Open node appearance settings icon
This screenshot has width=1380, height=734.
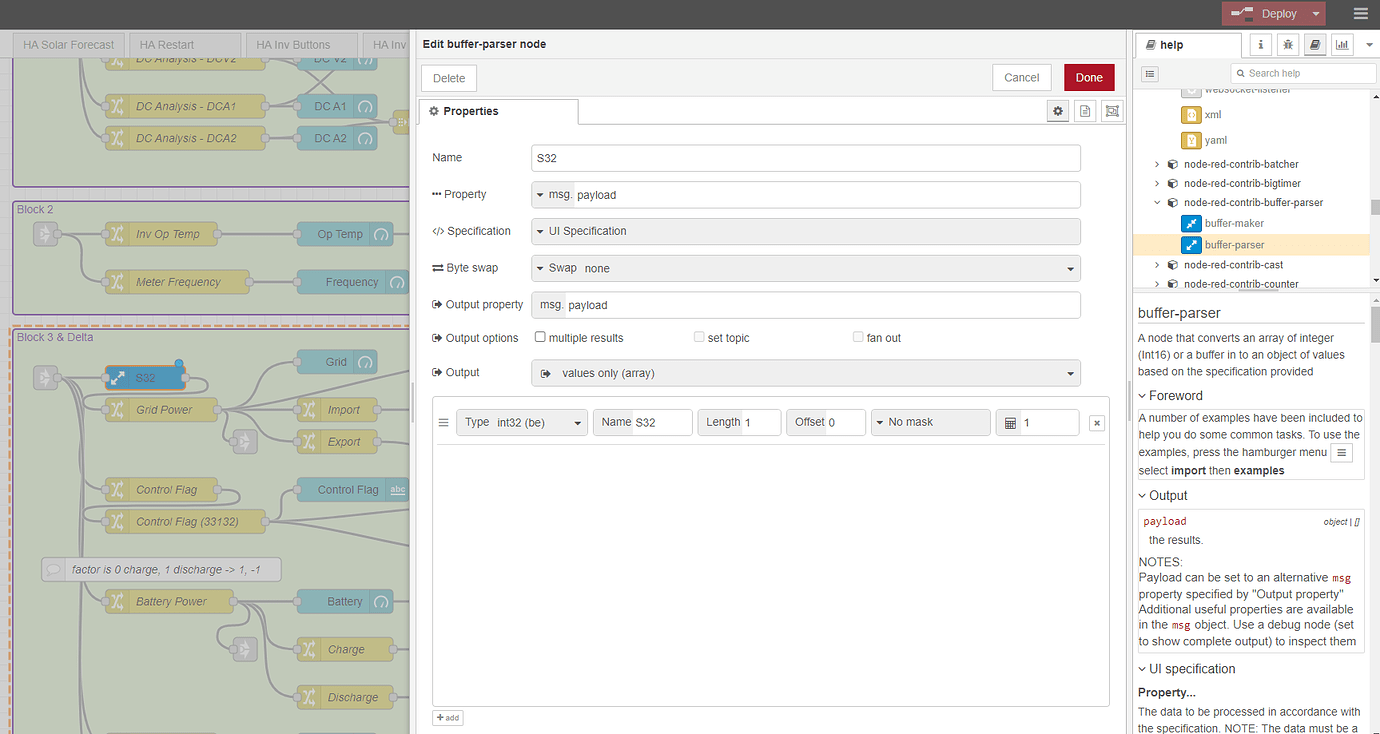pos(1111,112)
